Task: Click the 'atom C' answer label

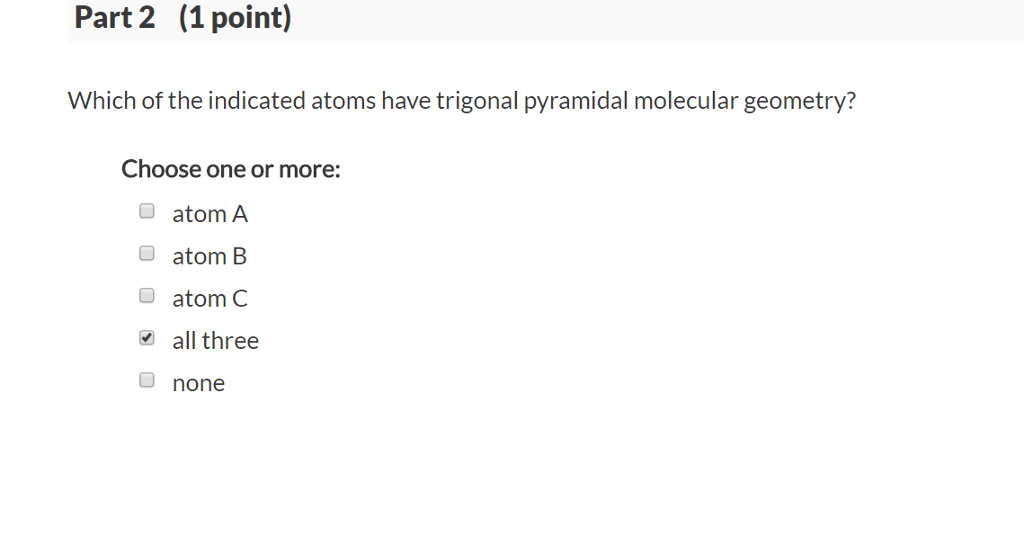Action: click(x=210, y=298)
